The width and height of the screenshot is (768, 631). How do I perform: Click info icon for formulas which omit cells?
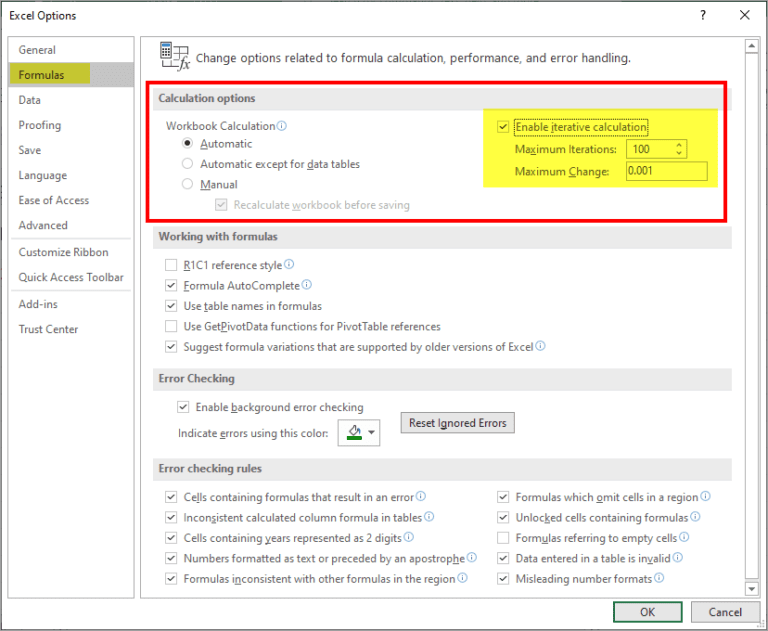tap(705, 496)
